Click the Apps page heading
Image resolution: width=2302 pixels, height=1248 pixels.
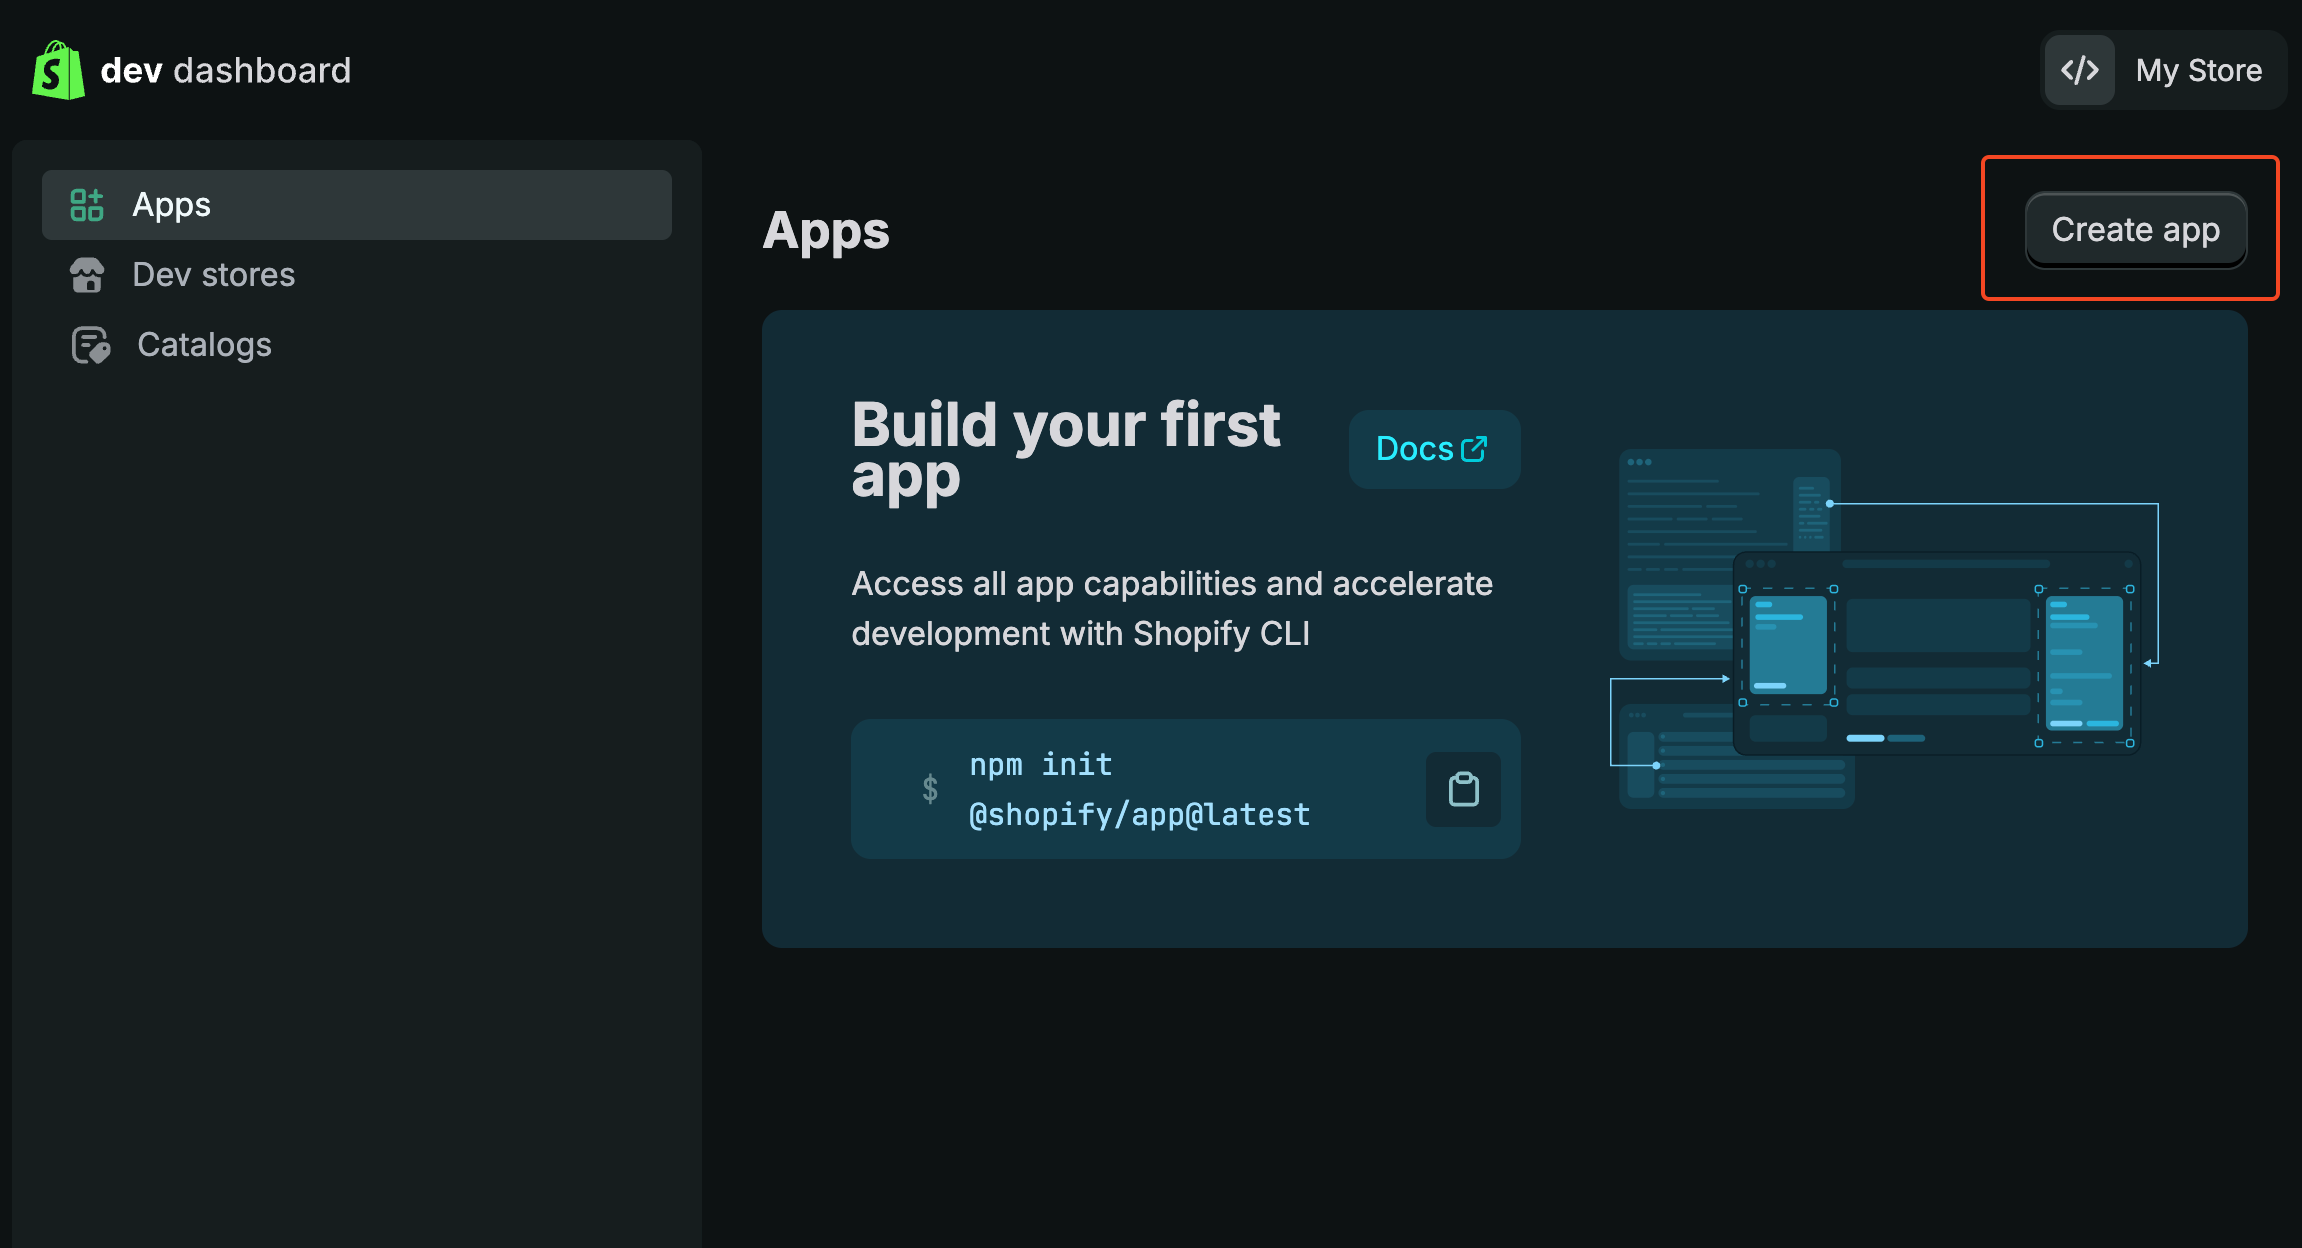coord(825,231)
